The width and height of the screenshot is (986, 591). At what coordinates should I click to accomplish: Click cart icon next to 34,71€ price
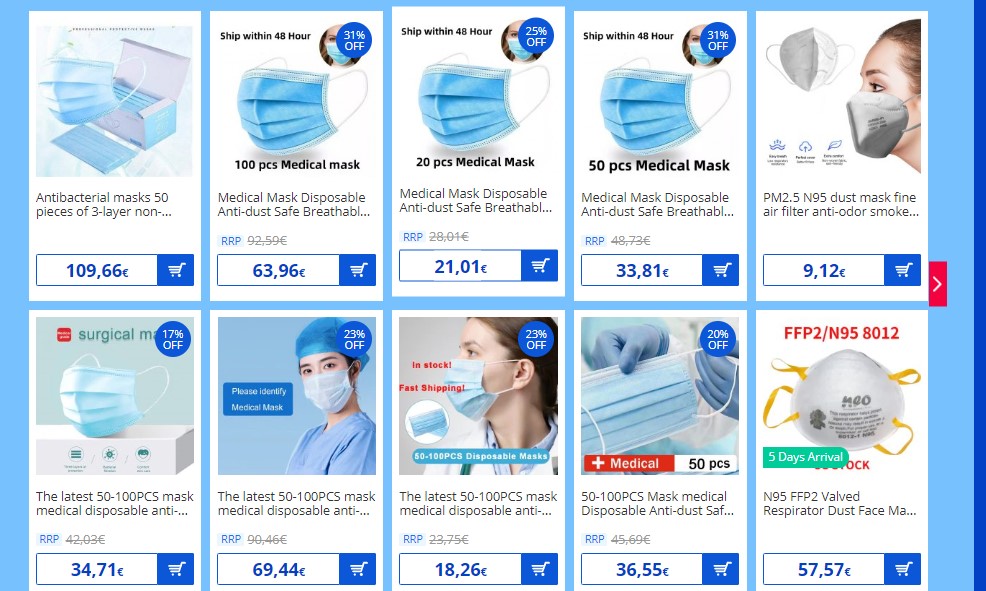175,569
